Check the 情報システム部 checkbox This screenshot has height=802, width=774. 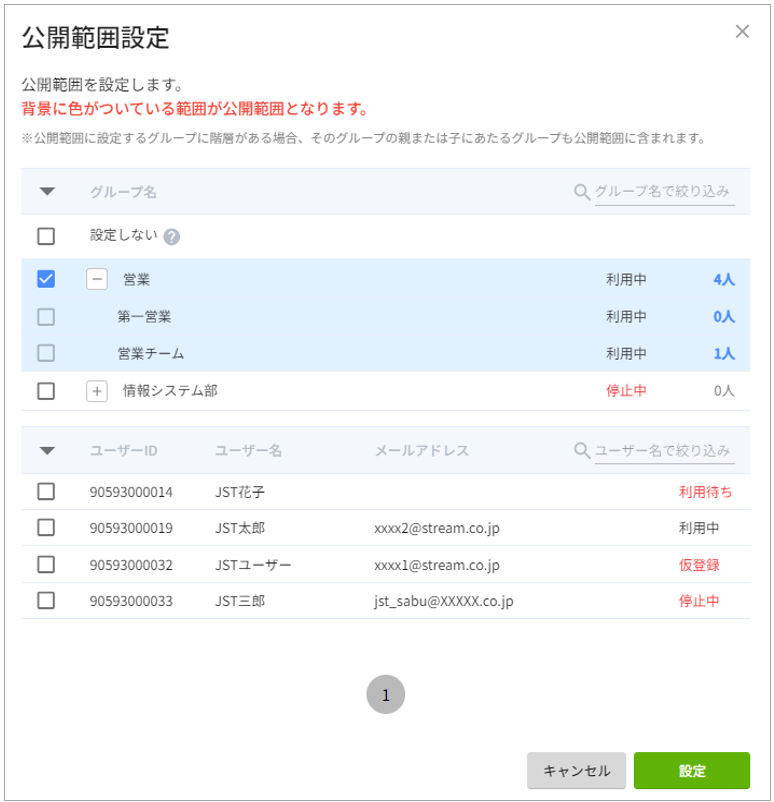(46, 391)
